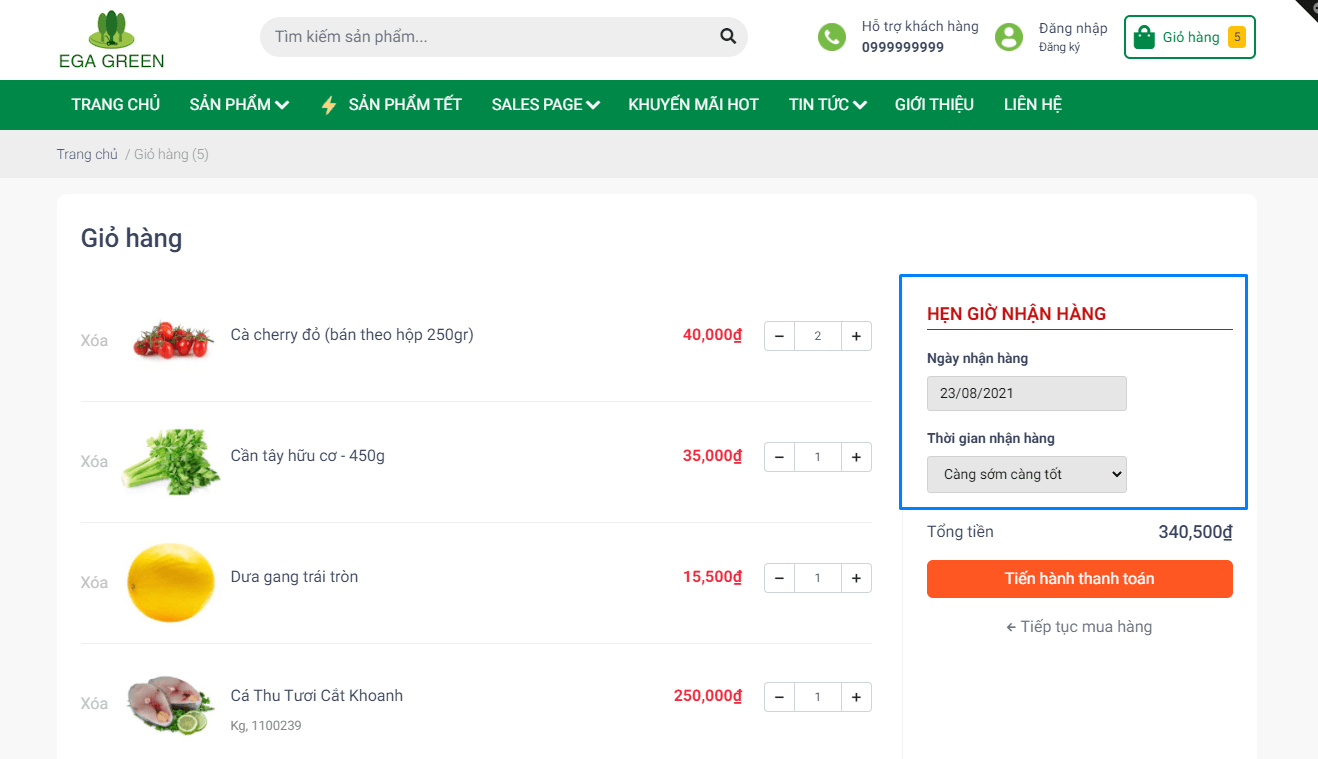This screenshot has width=1318, height=759.
Task: Click the green phone support icon
Action: [831, 37]
